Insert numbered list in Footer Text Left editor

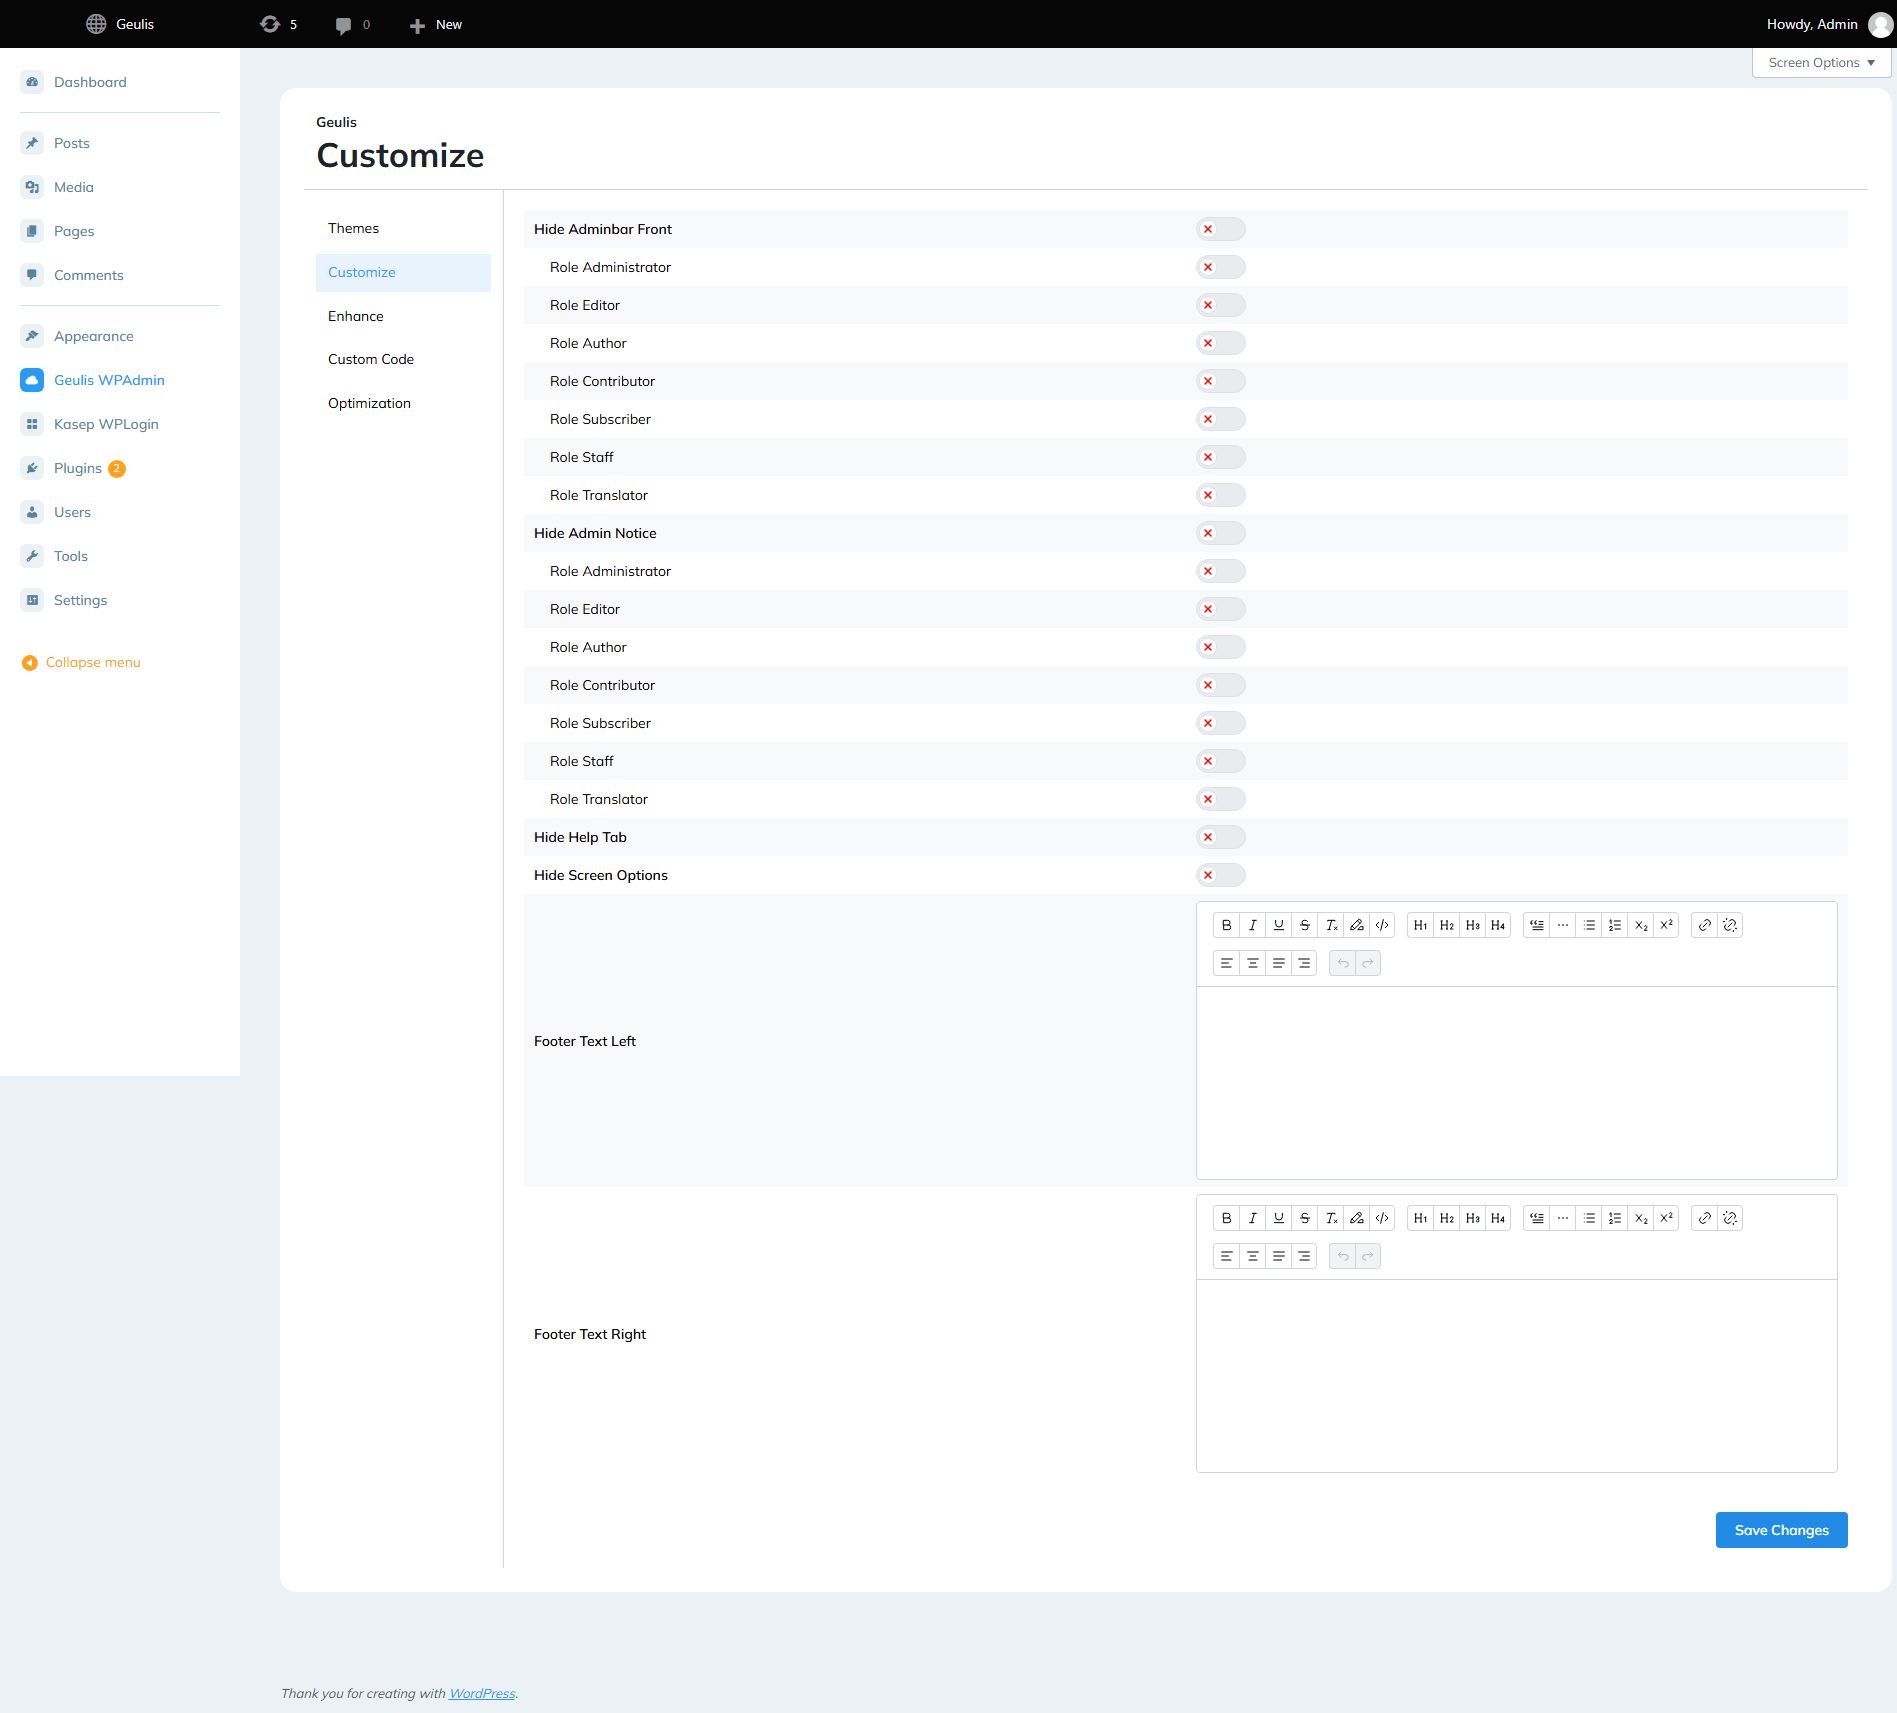click(1615, 925)
